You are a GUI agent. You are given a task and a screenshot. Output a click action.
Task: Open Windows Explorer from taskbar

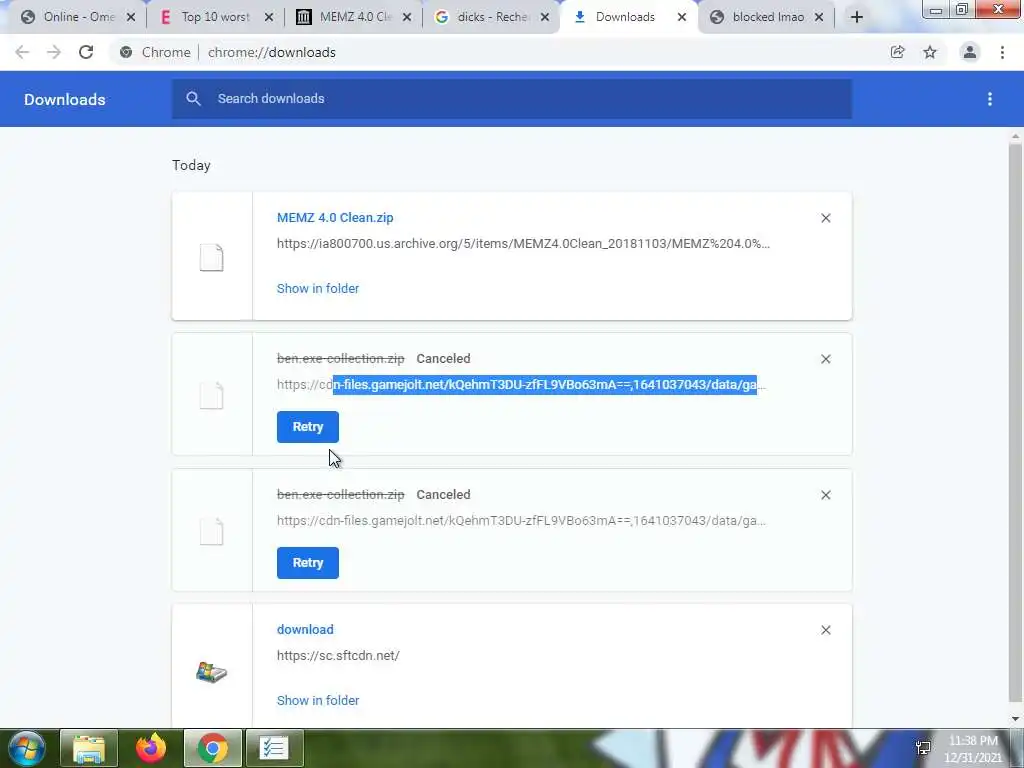pos(89,748)
